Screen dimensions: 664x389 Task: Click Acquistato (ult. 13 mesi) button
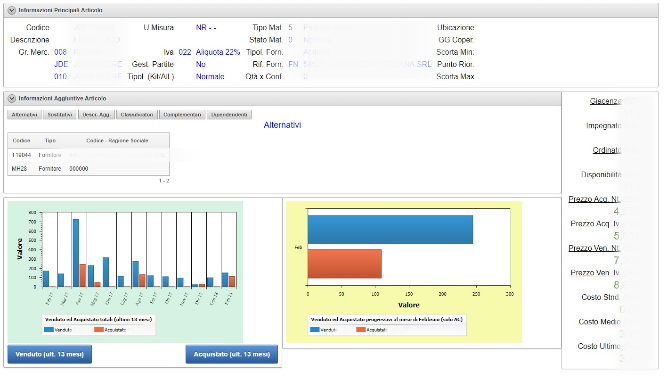pyautogui.click(x=232, y=354)
